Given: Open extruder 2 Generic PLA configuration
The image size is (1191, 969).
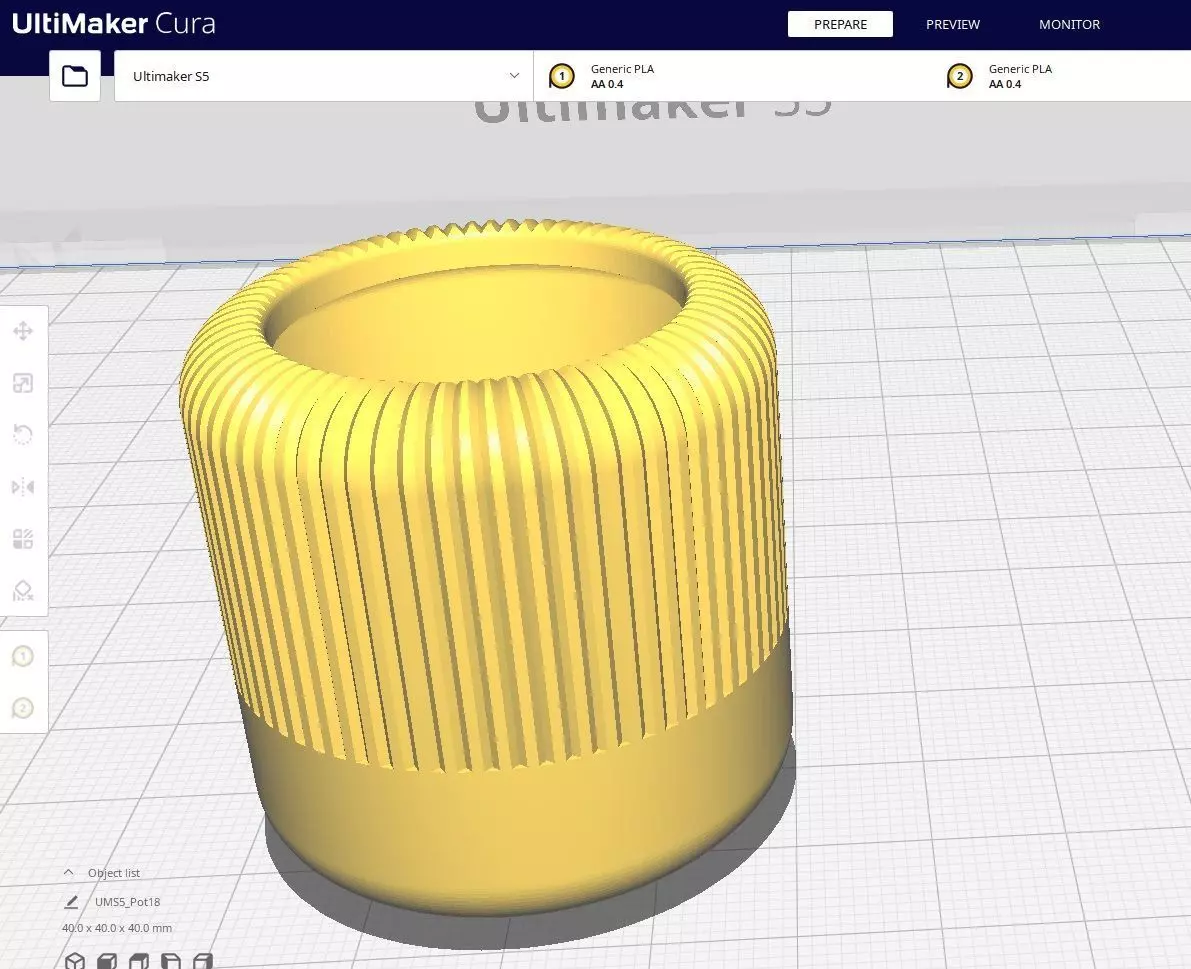Looking at the screenshot, I should 1062,76.
